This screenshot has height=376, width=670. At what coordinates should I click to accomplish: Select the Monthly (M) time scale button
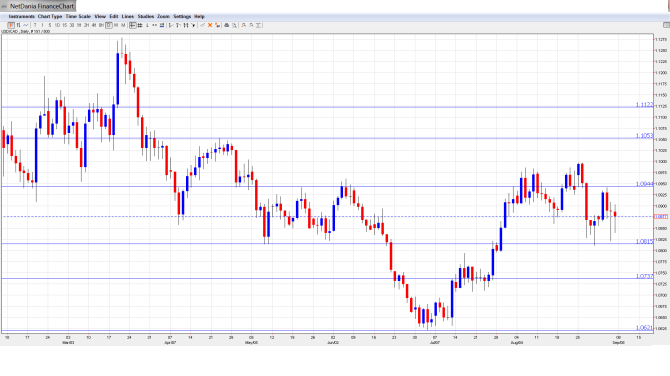click(x=123, y=25)
